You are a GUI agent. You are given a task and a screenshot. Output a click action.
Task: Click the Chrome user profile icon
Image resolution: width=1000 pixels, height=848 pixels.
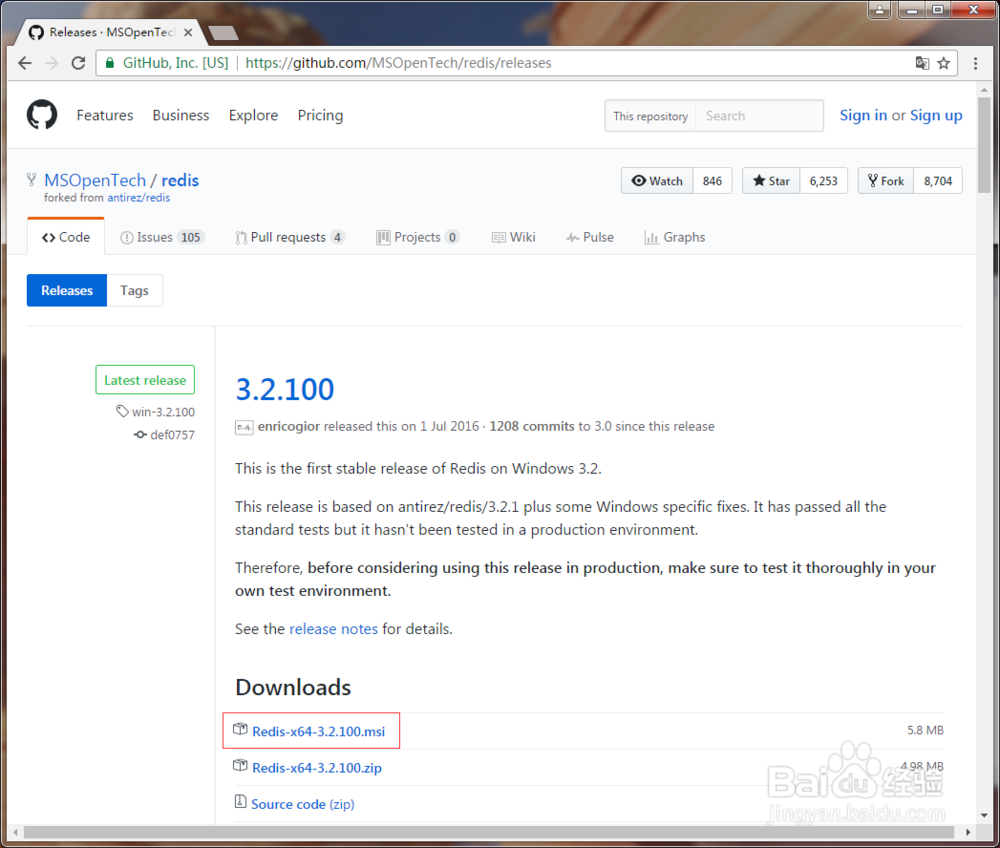point(879,10)
